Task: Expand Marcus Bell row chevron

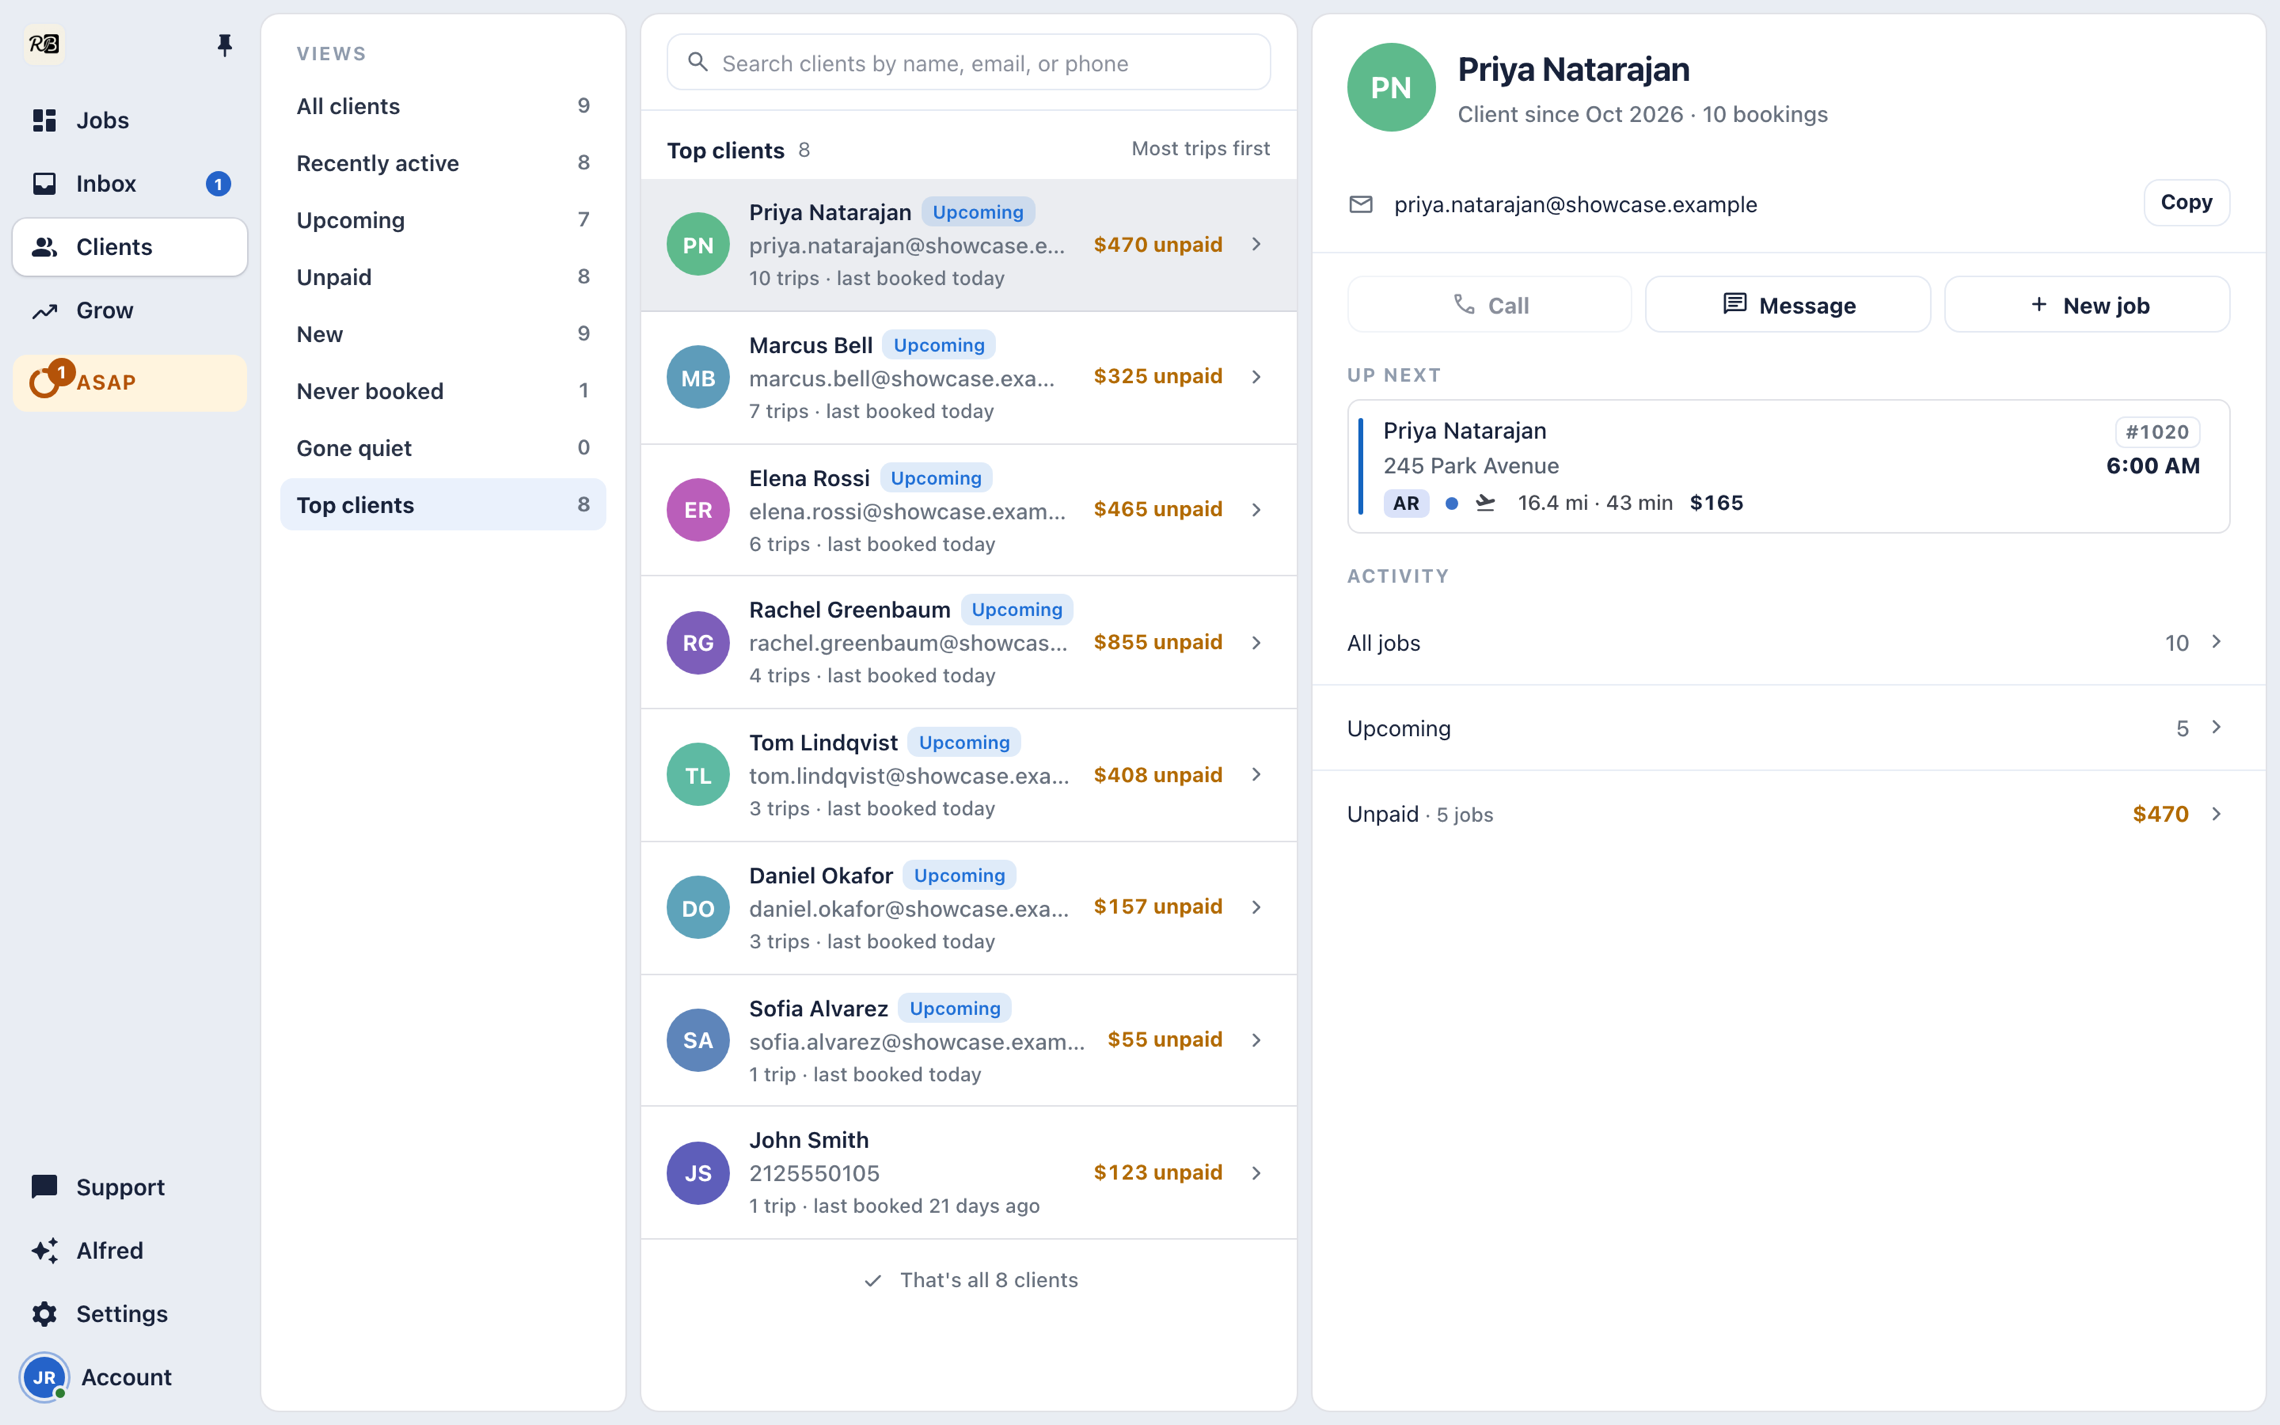Action: pos(1257,377)
